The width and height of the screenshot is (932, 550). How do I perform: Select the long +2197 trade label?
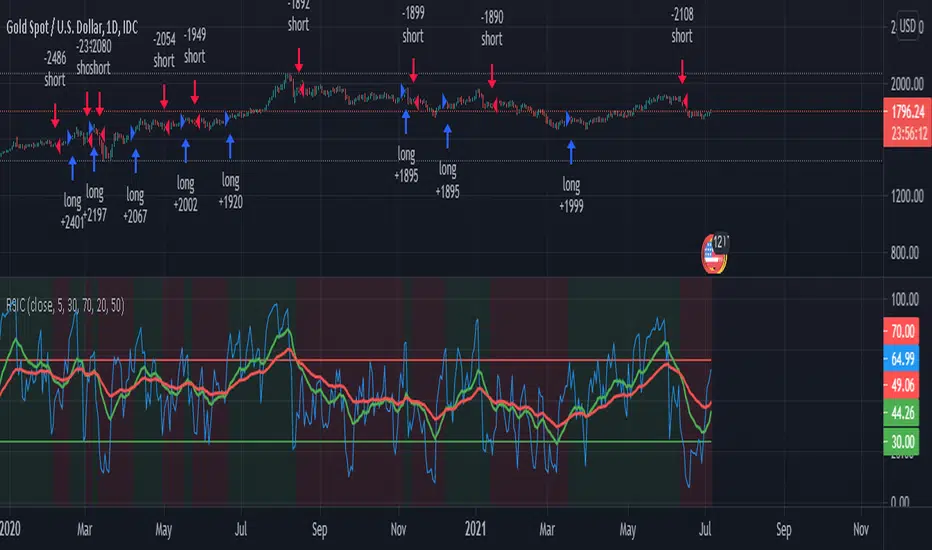click(95, 203)
